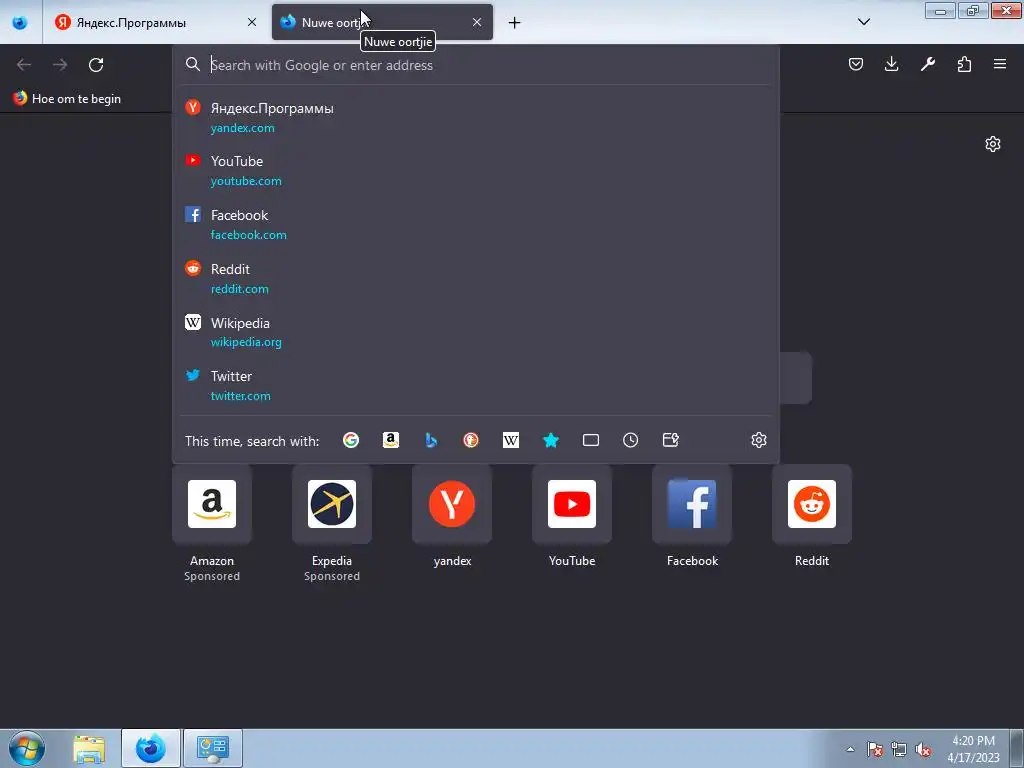
Task: Choose Wikipedia wikipedia.org suggestion
Action: 475,332
